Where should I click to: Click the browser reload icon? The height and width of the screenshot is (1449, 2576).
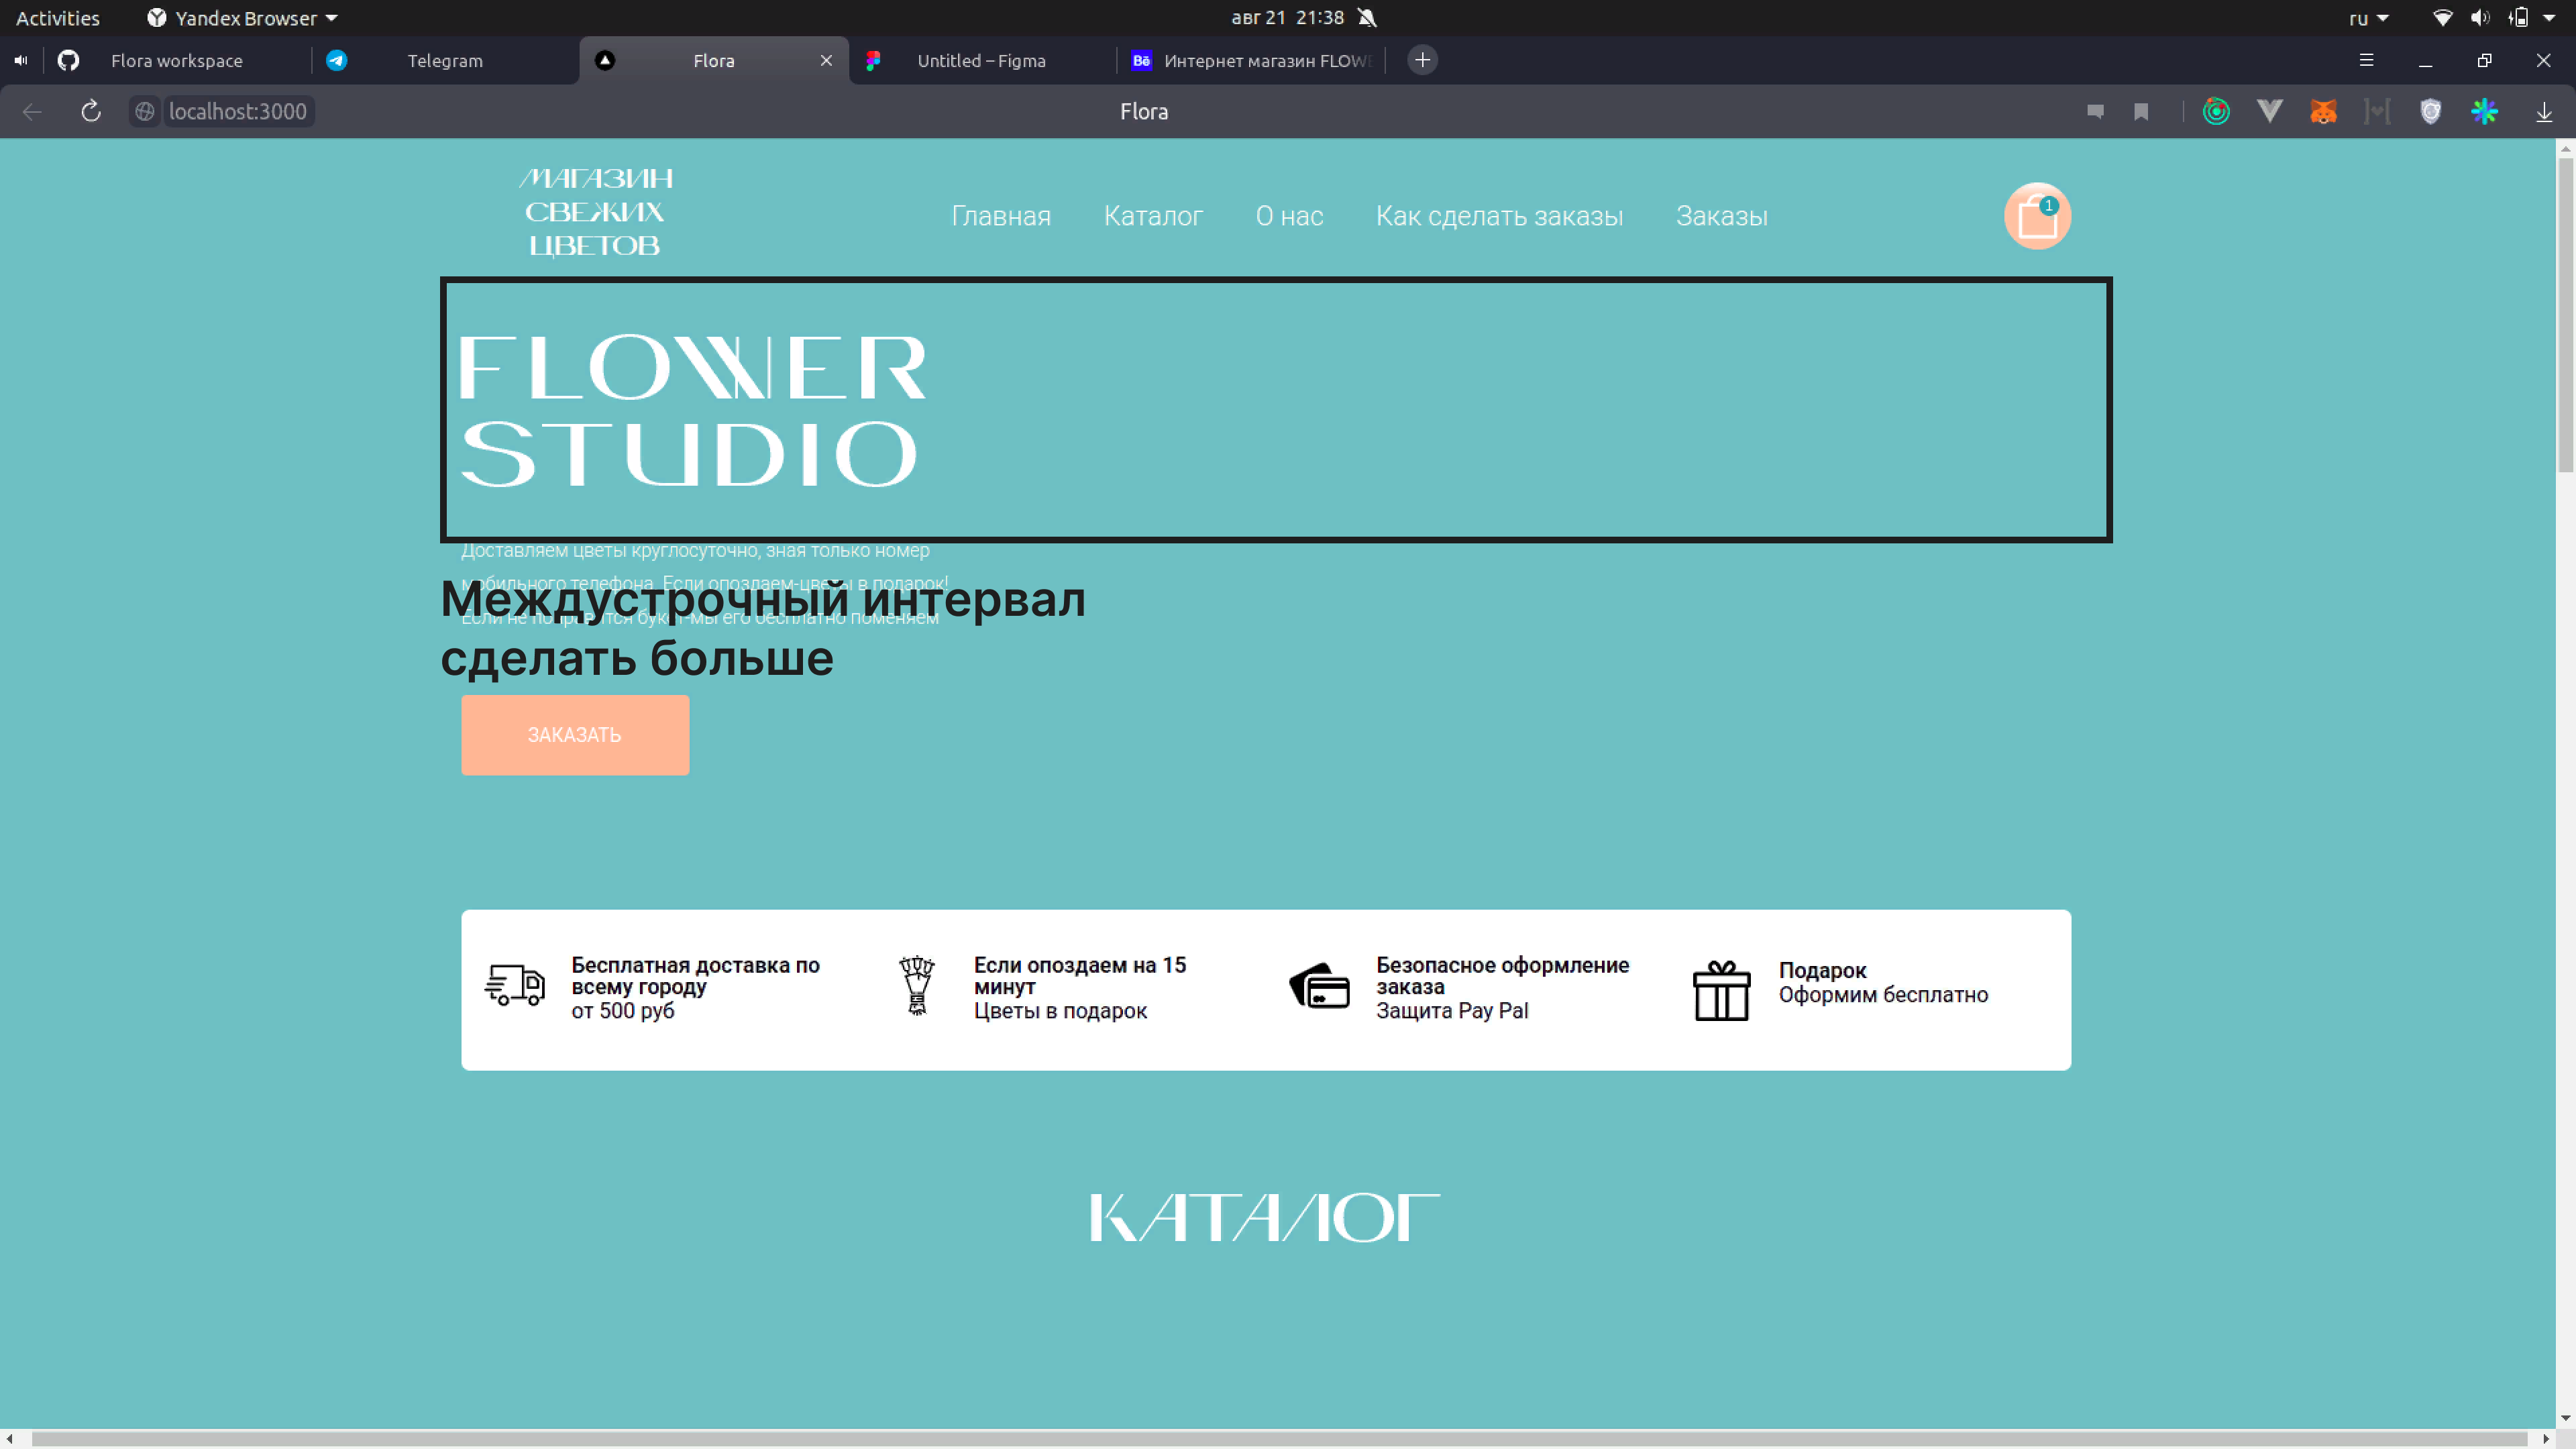pos(91,111)
